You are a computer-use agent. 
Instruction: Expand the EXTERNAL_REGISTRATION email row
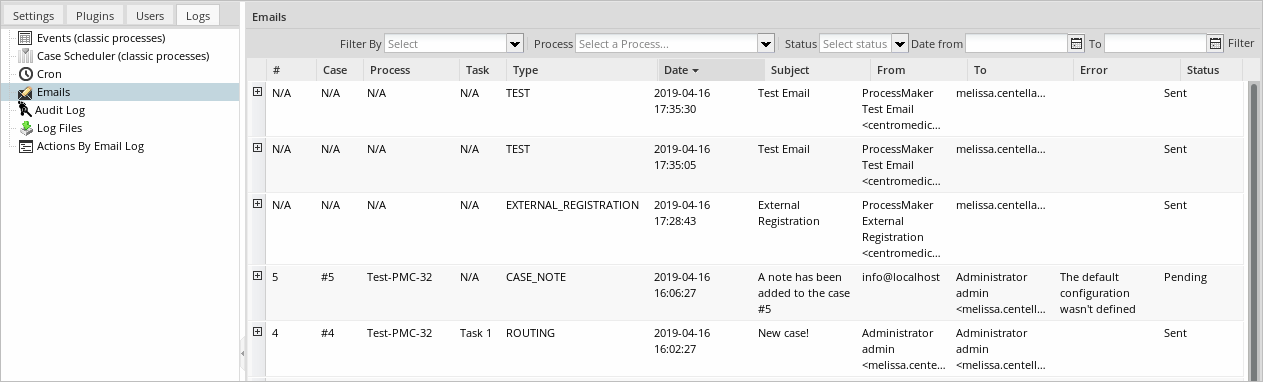tap(257, 204)
